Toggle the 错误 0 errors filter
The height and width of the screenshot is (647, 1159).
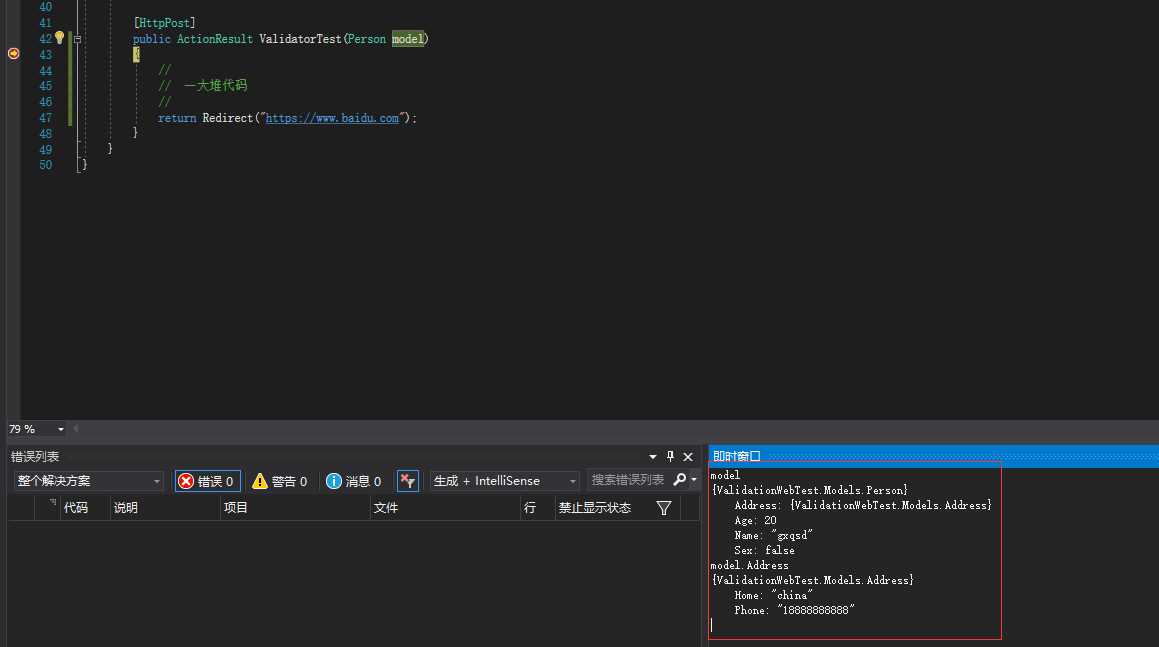pos(208,481)
